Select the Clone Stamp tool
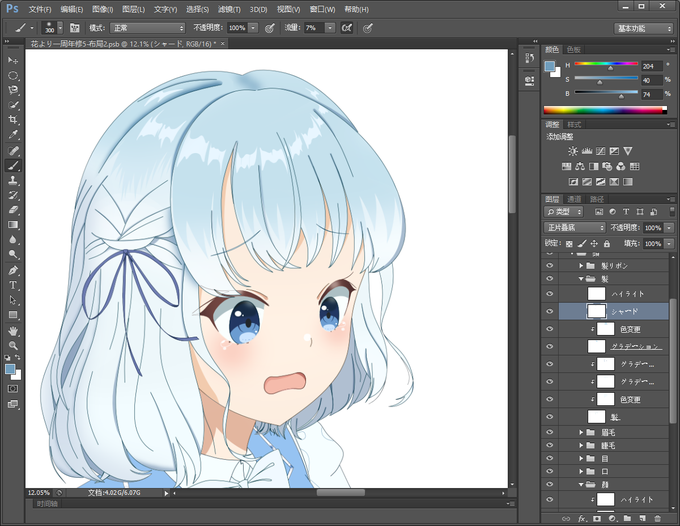 click(x=13, y=180)
